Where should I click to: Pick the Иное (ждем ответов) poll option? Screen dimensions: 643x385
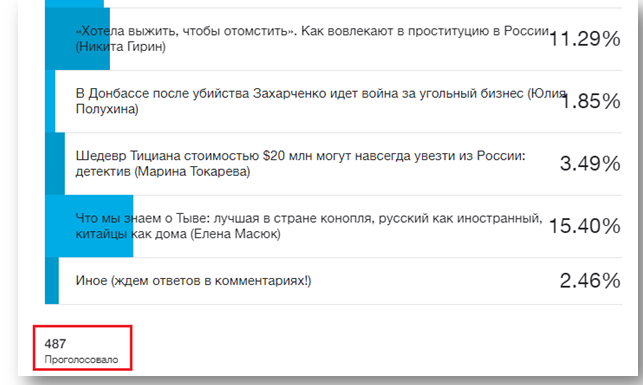click(333, 281)
